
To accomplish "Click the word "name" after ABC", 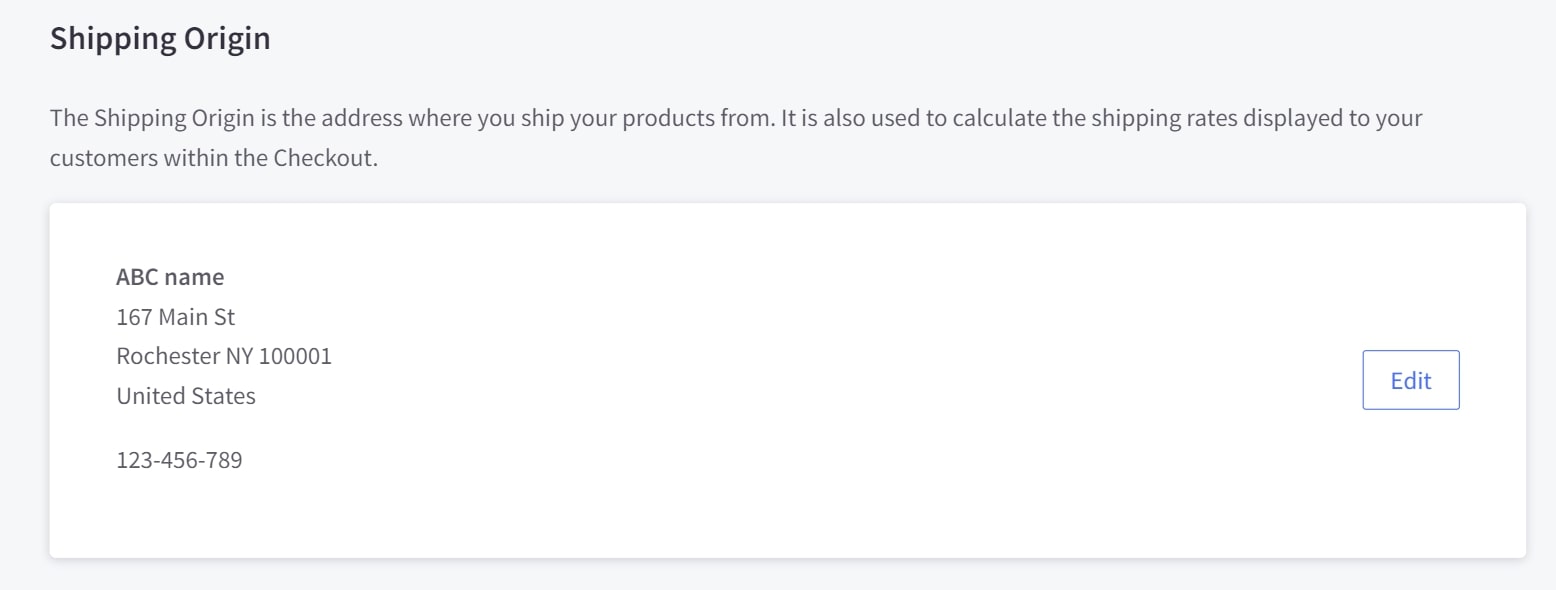I will click(195, 277).
